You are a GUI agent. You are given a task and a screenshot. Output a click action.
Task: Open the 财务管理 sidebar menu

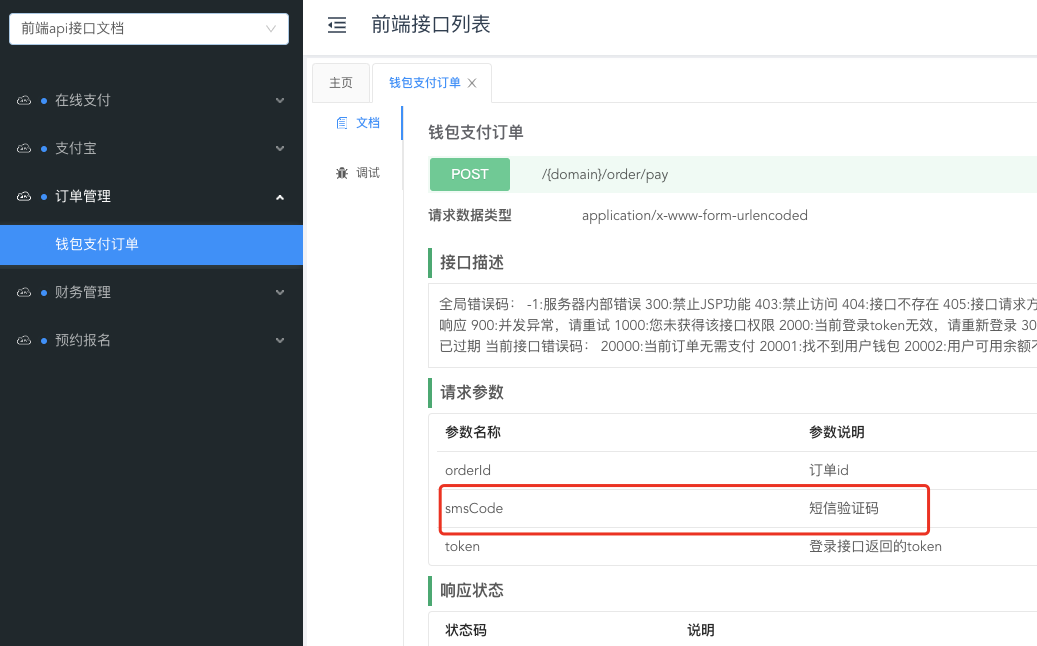click(151, 292)
